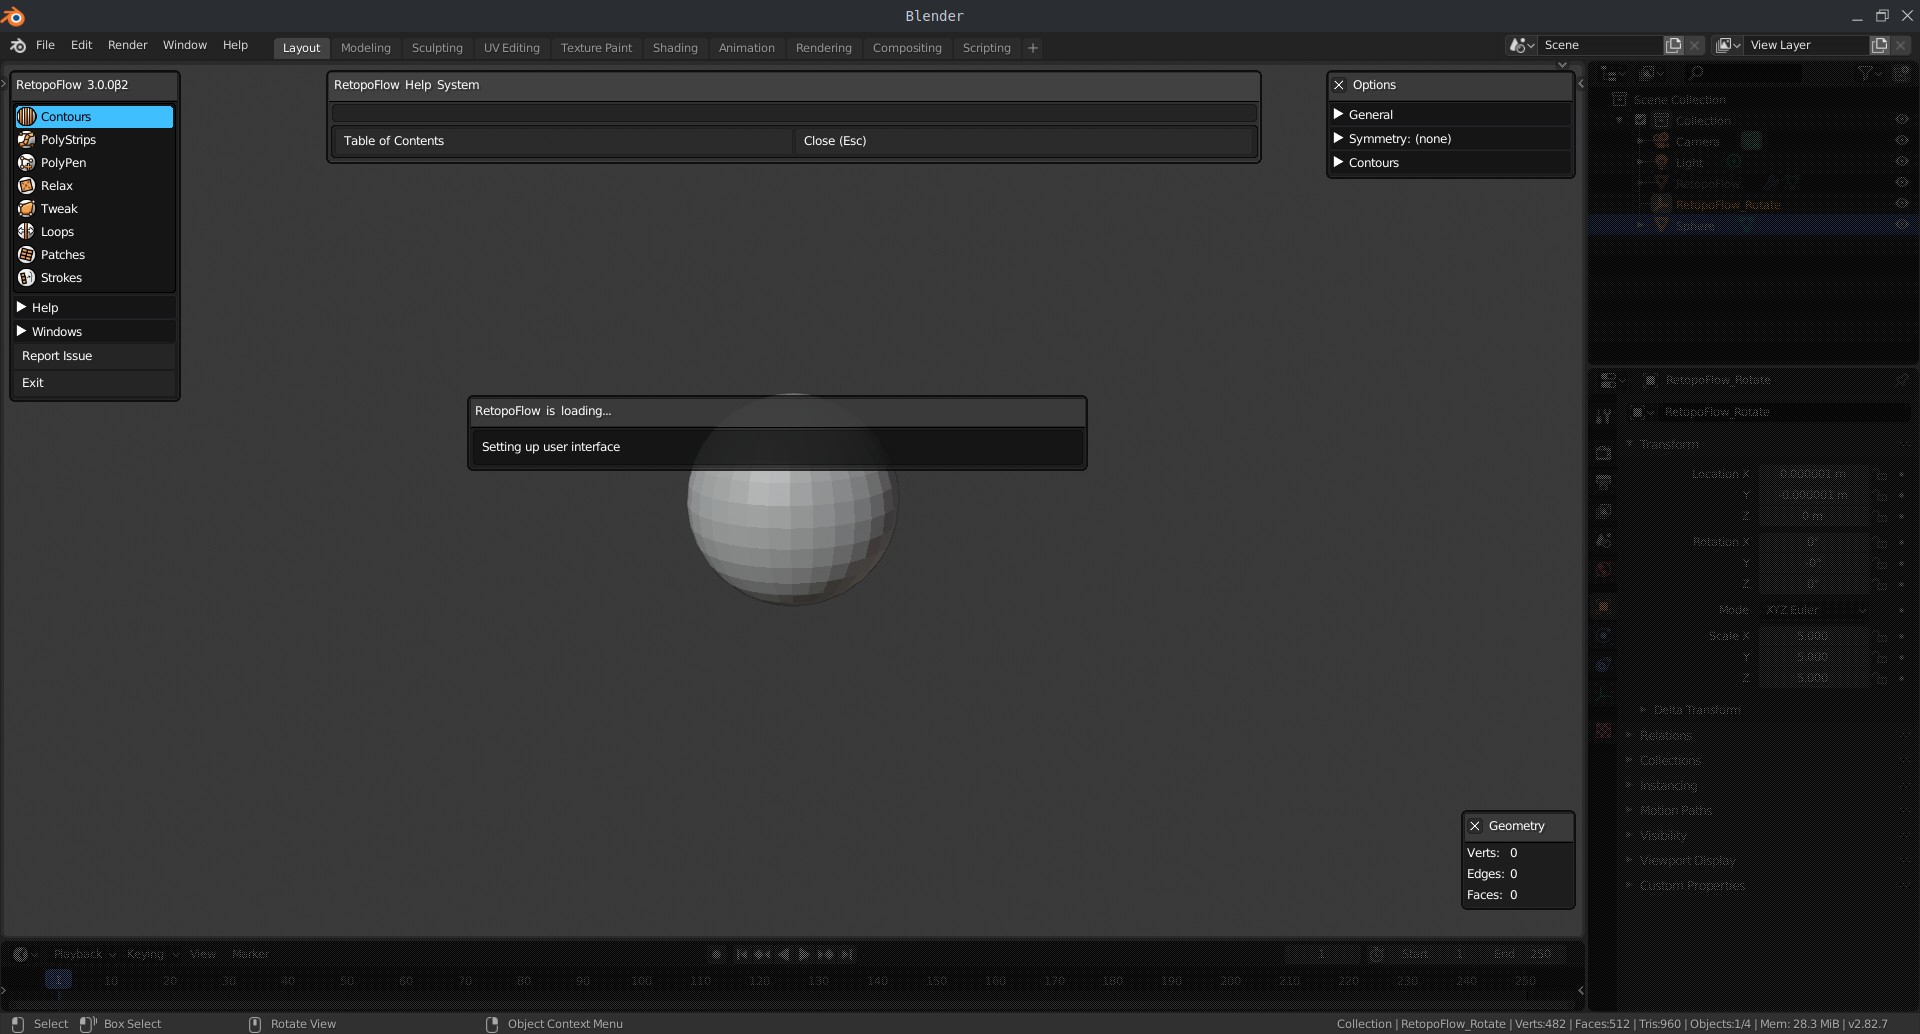Screen dimensions: 1920x1034
Task: Click Report Issue button
Action: coord(94,356)
